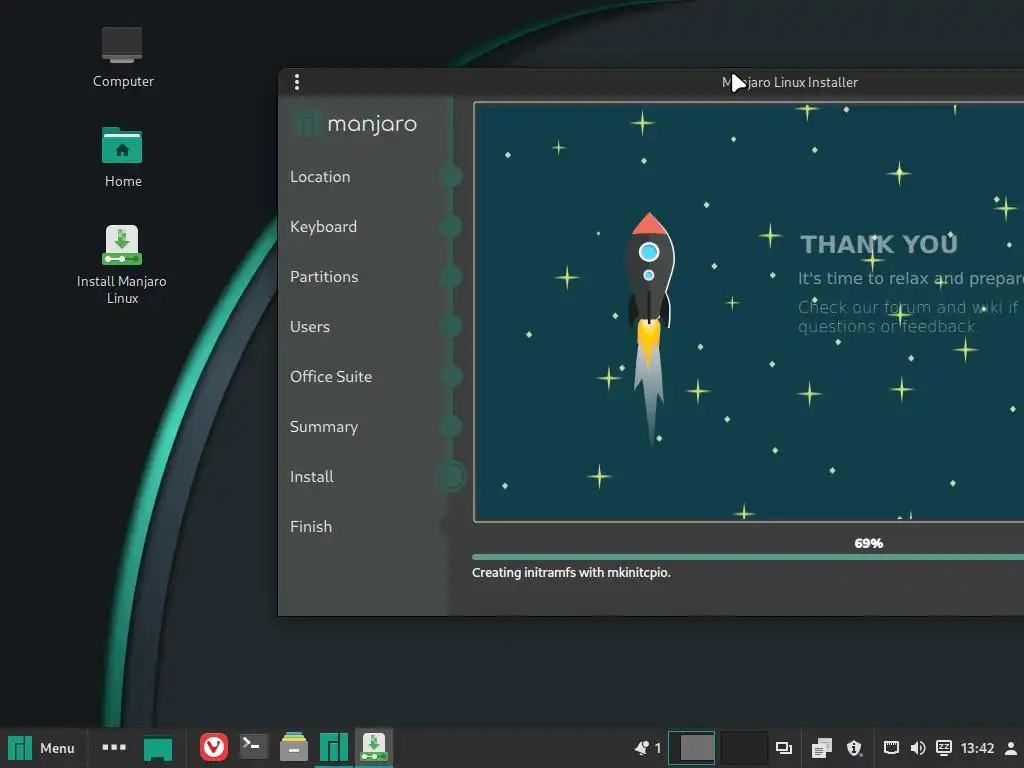Viewport: 1024px width, 768px height.
Task: Open the terminal from taskbar
Action: pos(253,746)
